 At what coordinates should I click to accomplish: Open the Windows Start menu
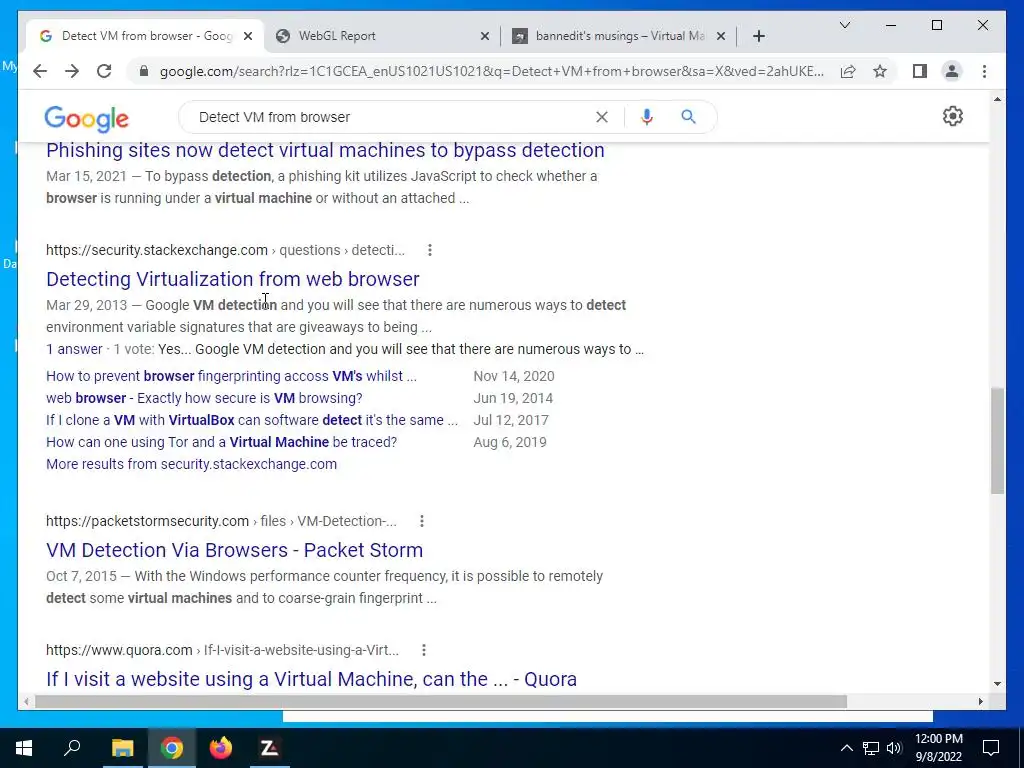[24, 748]
